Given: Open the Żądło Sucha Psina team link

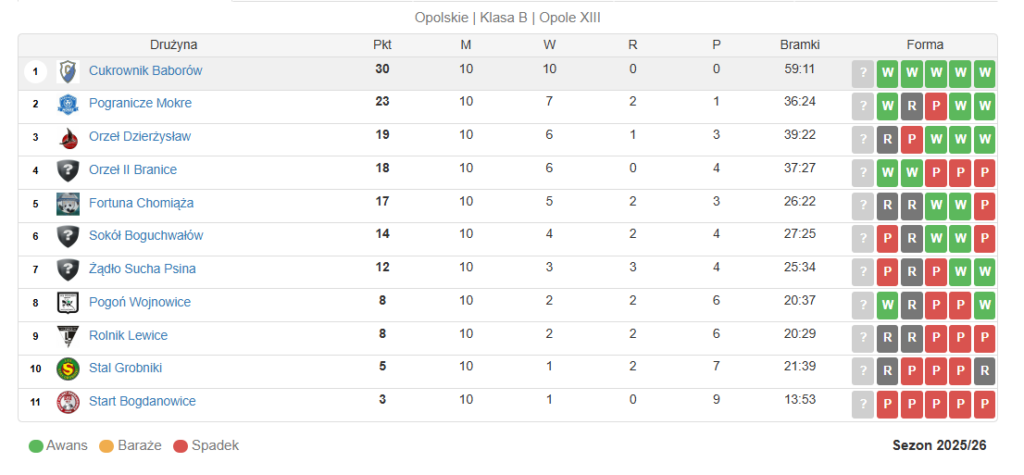Looking at the screenshot, I should click(142, 269).
